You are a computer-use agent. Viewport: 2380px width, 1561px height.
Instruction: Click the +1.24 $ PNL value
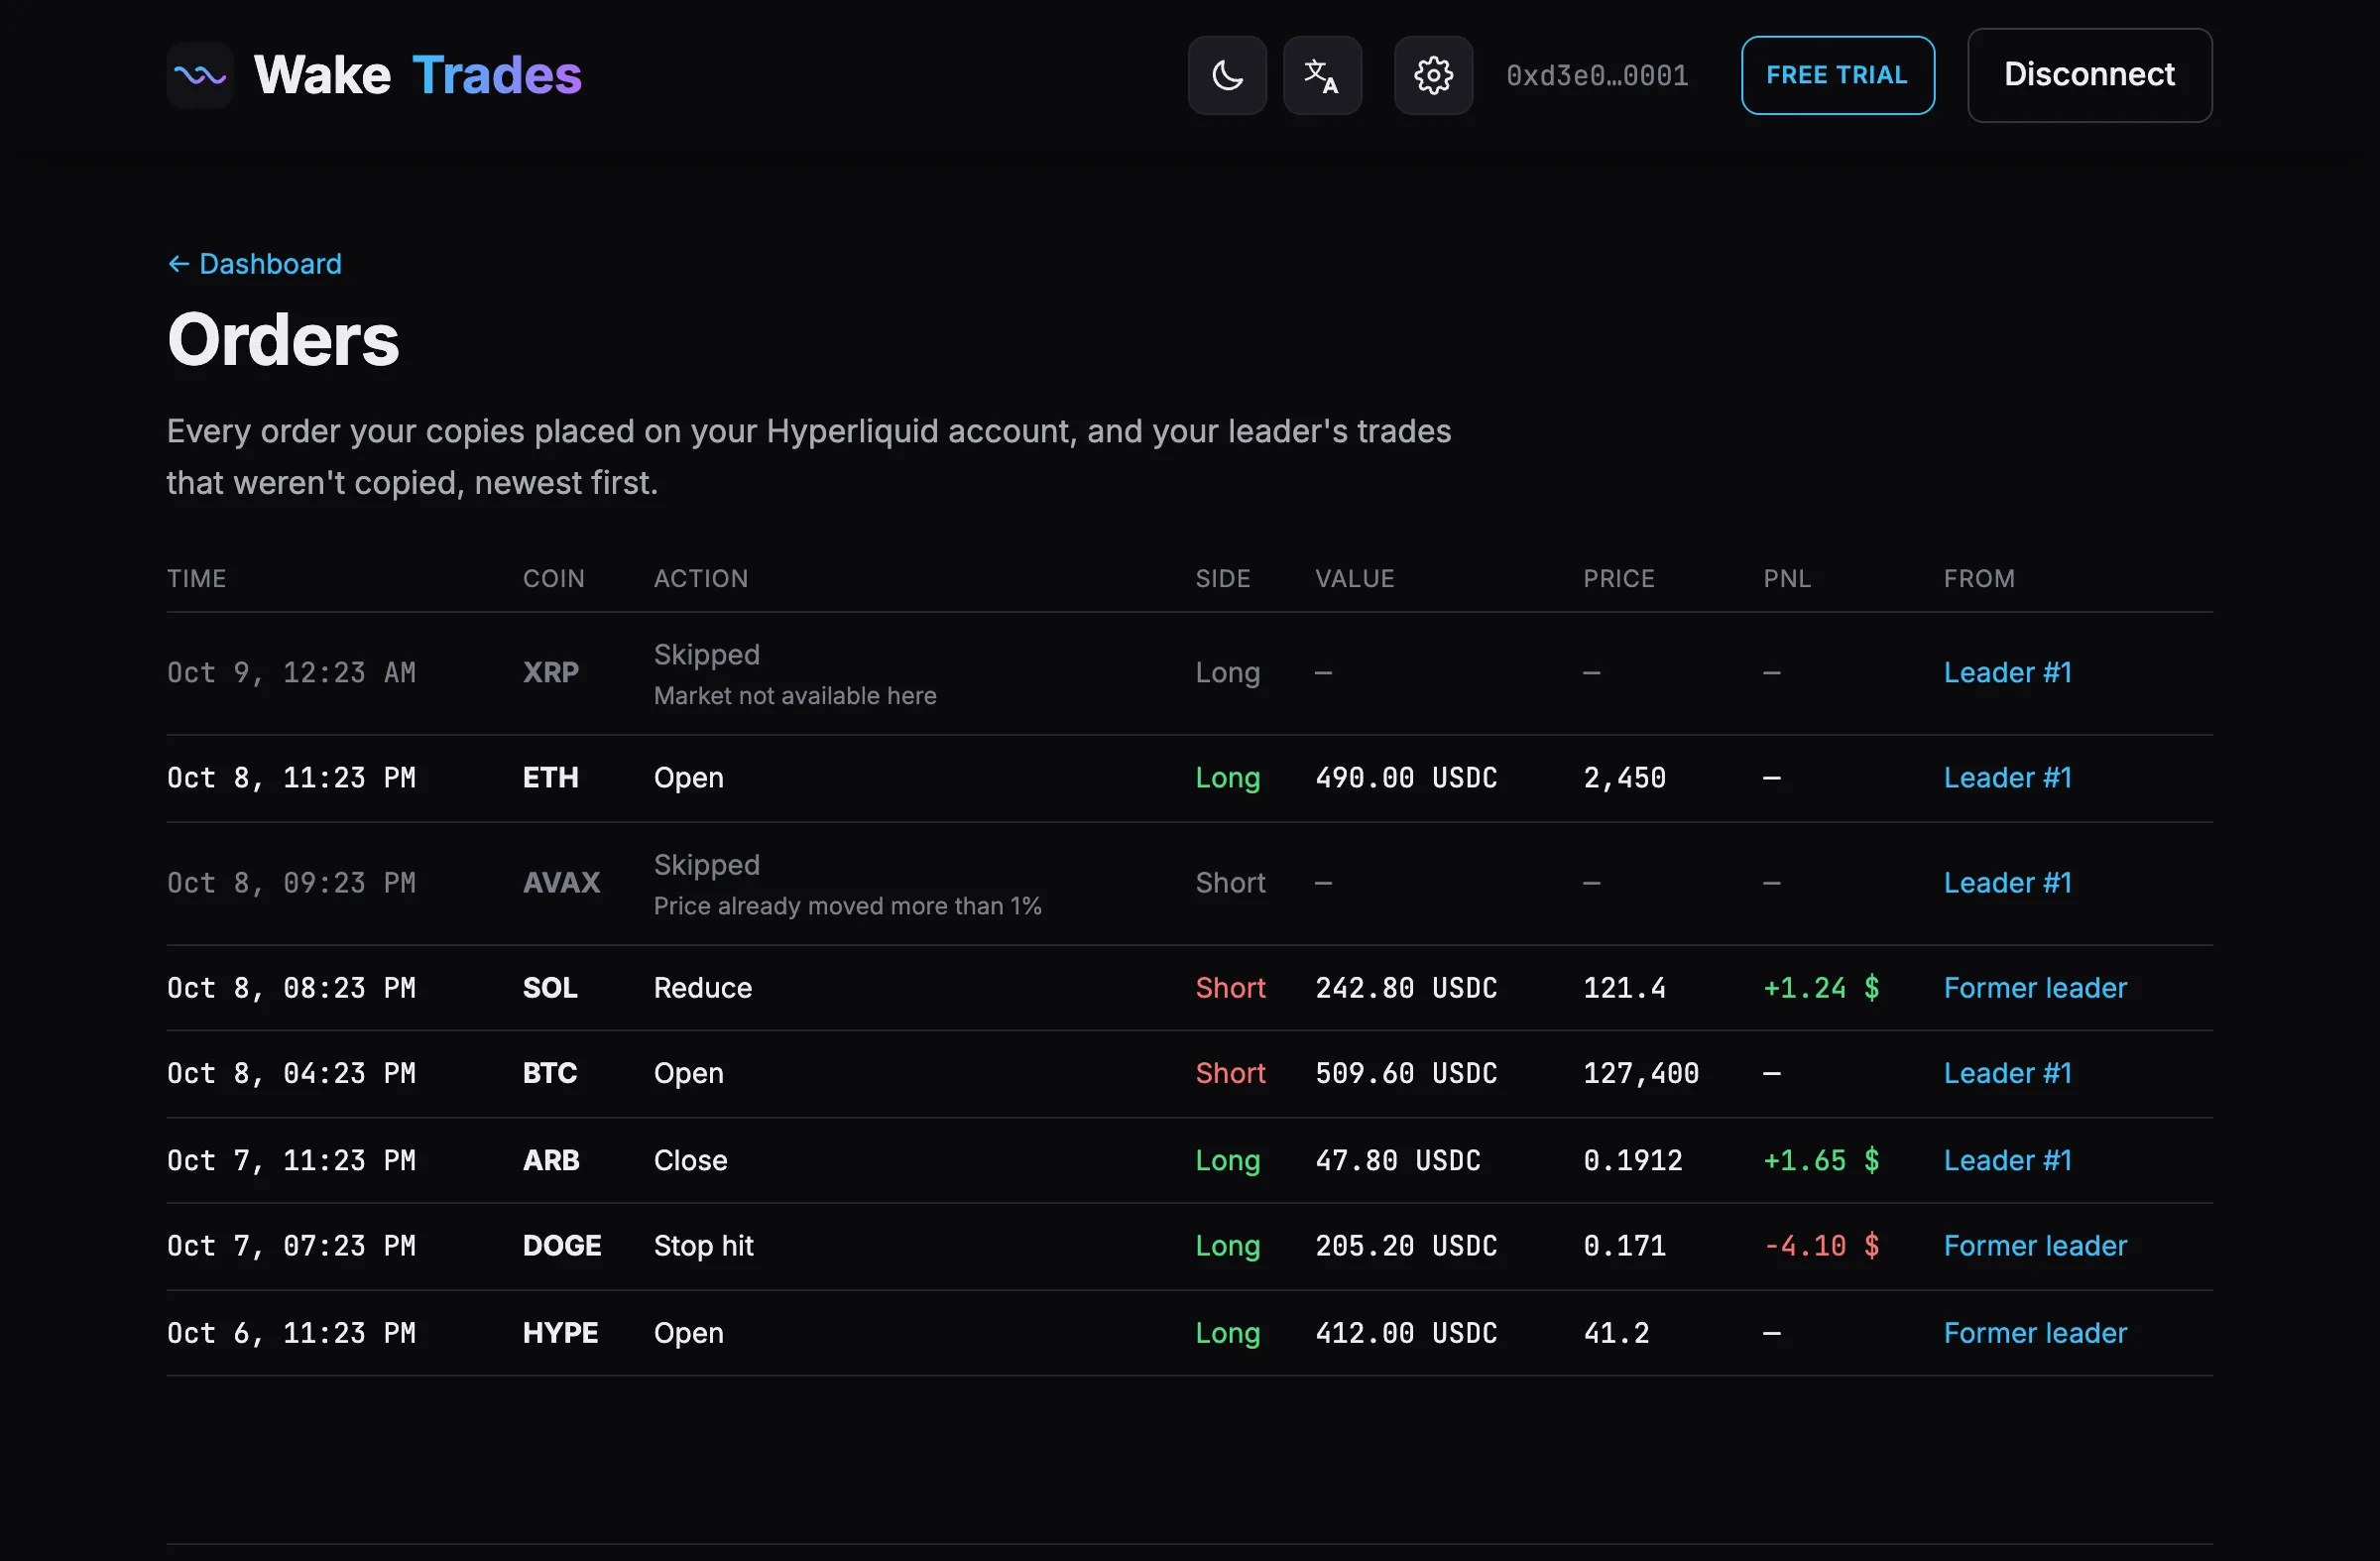tap(1821, 988)
